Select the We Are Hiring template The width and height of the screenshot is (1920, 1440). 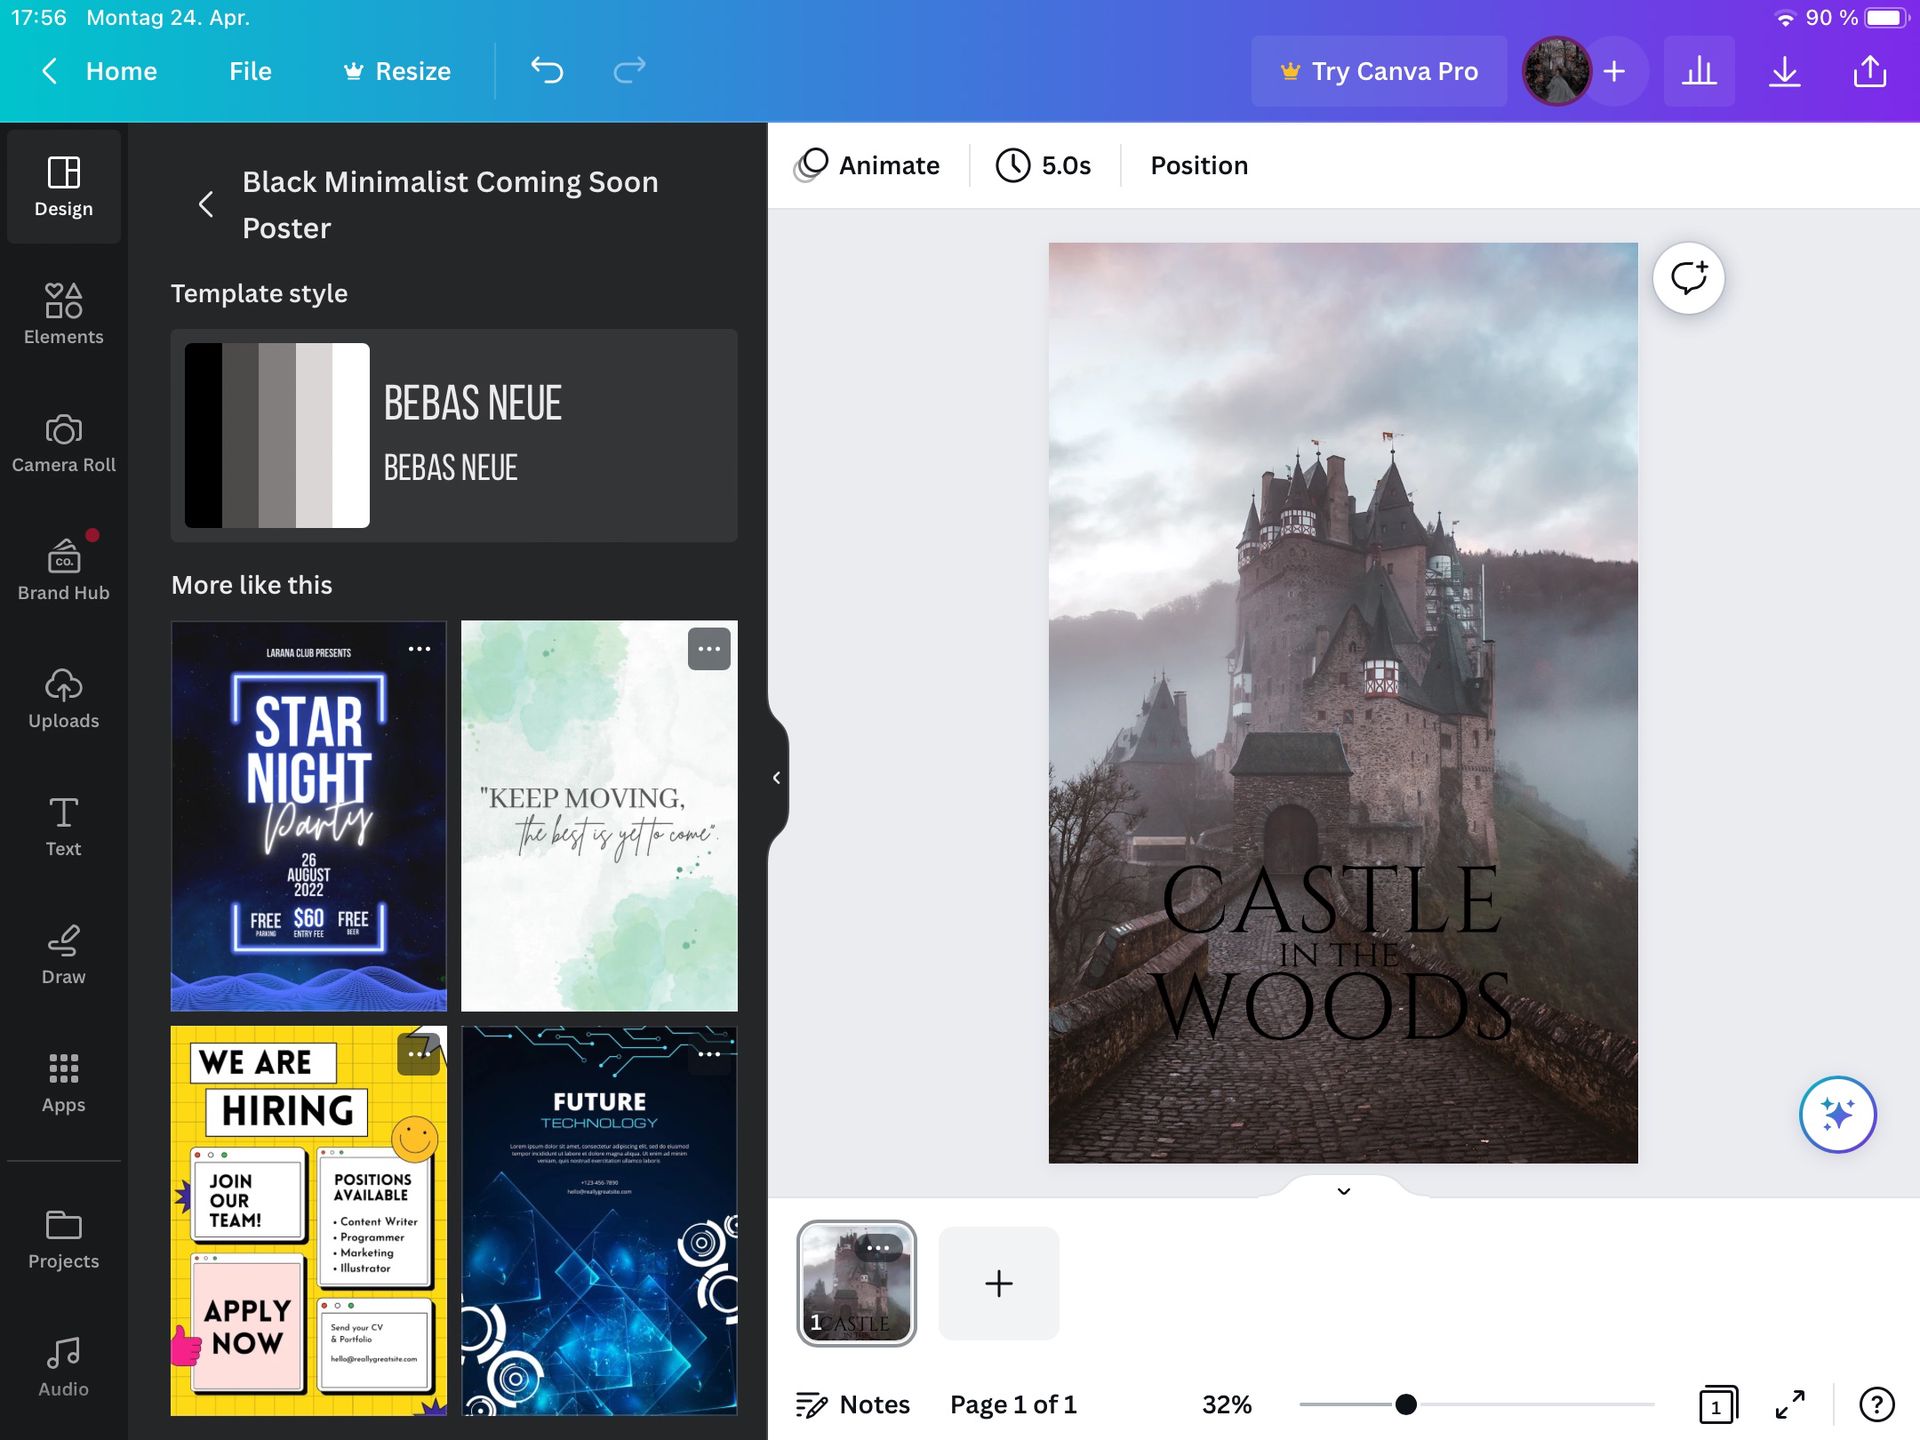click(x=309, y=1220)
